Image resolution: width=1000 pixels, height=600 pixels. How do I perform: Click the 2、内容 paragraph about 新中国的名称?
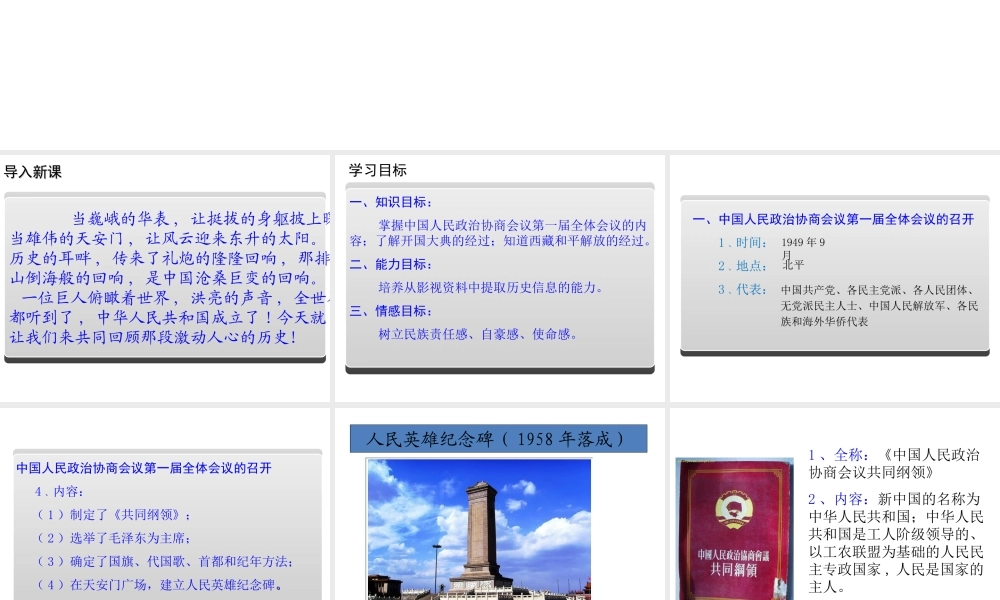[896, 543]
